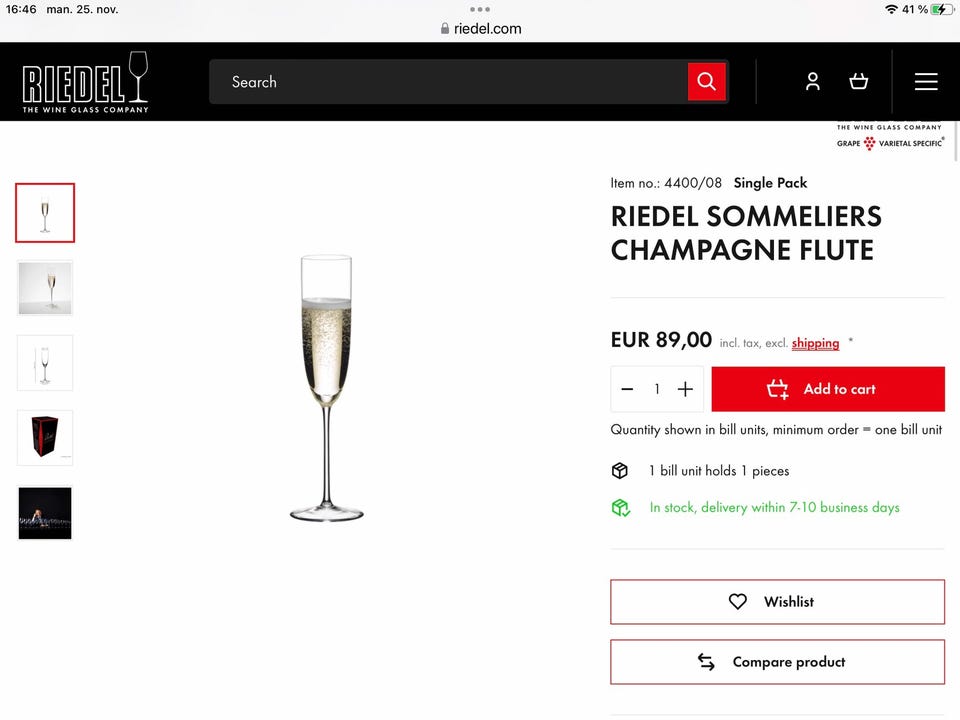Add product to Wishlist

click(x=777, y=602)
